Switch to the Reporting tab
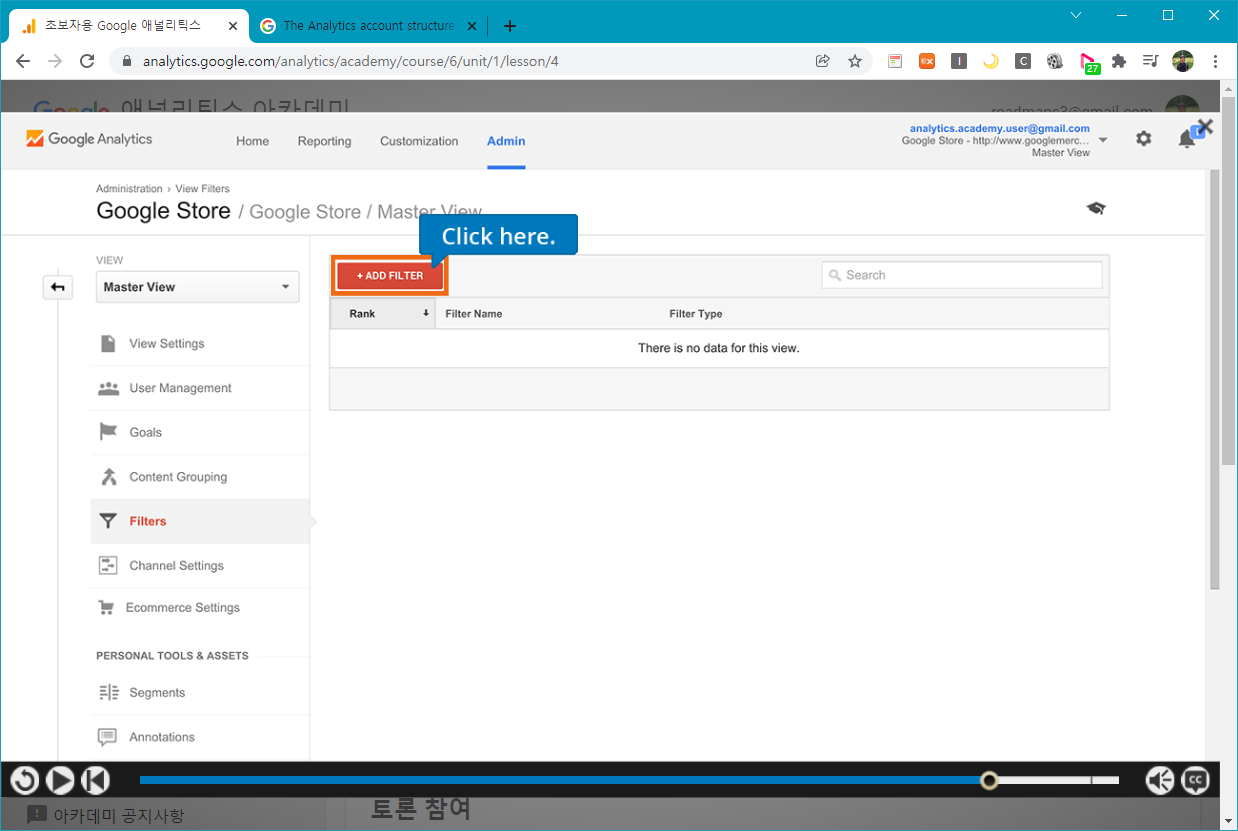The height and width of the screenshot is (831, 1238). [x=324, y=141]
